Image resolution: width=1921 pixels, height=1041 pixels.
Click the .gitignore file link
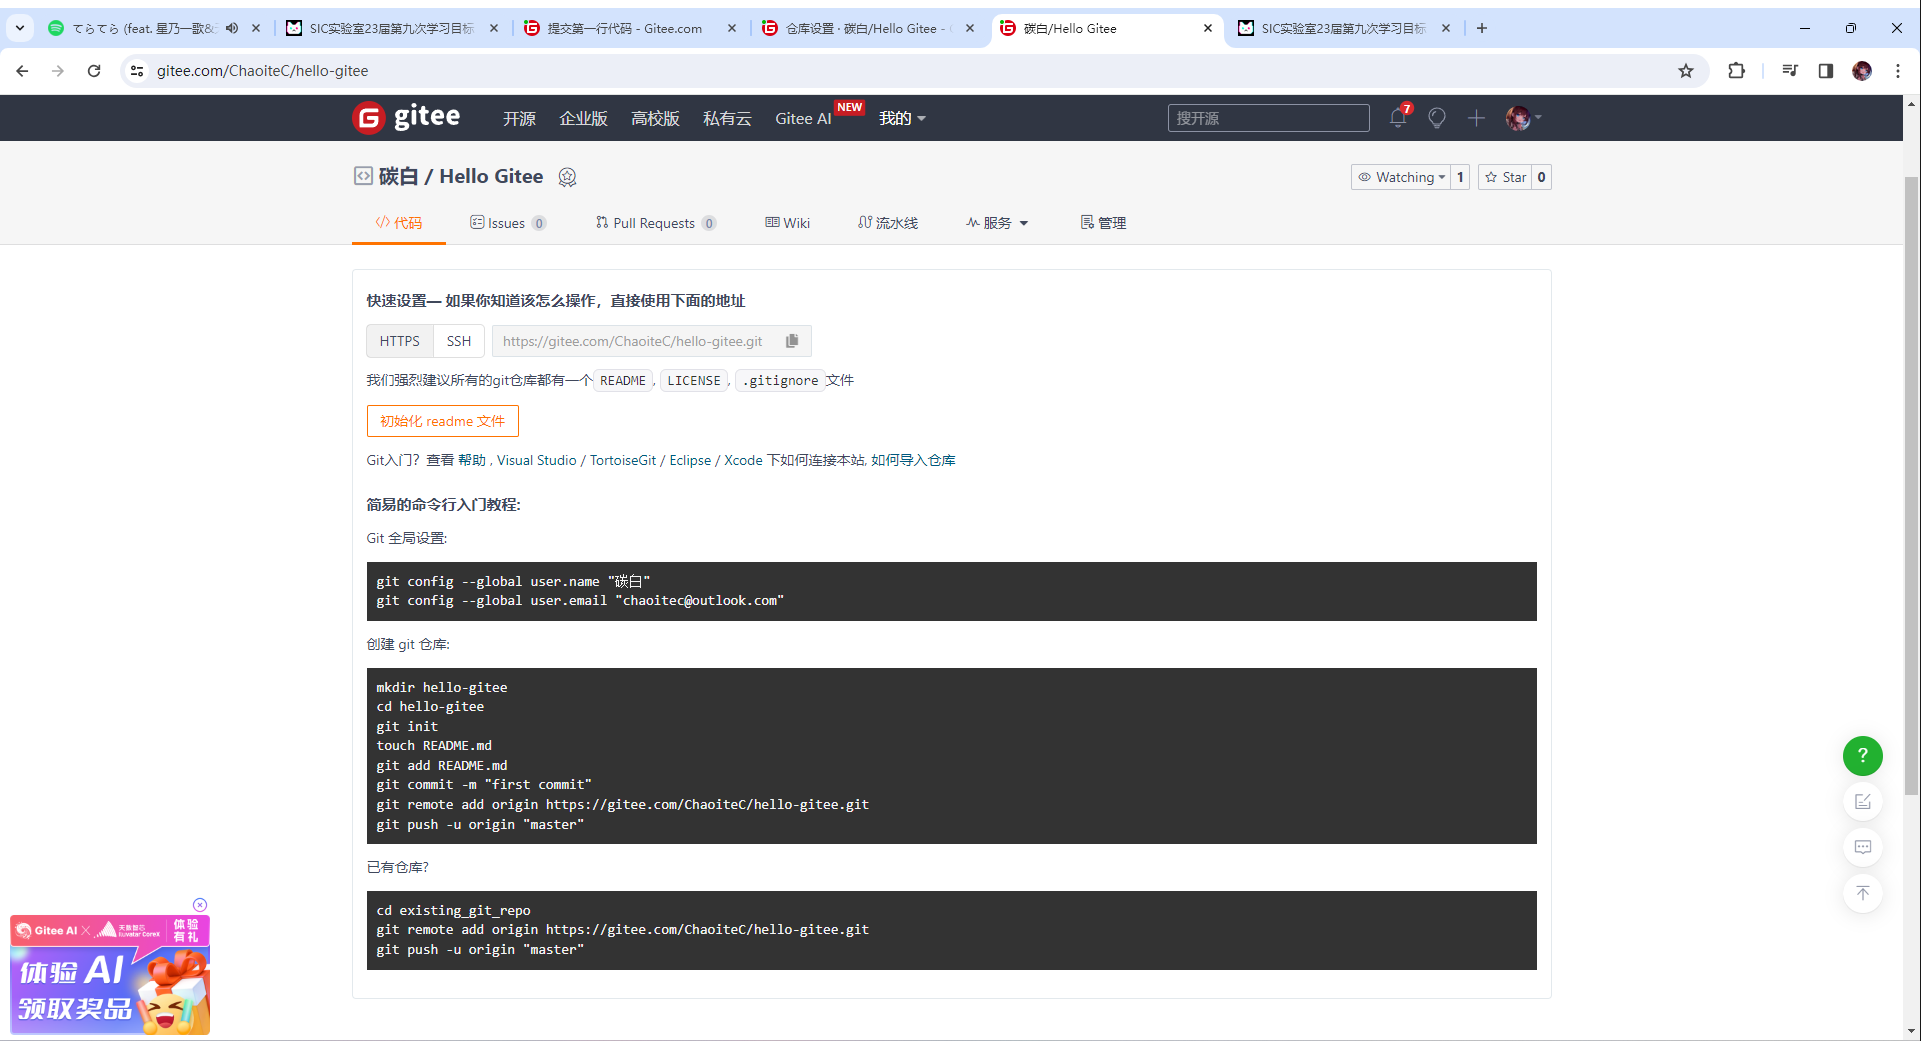780,381
